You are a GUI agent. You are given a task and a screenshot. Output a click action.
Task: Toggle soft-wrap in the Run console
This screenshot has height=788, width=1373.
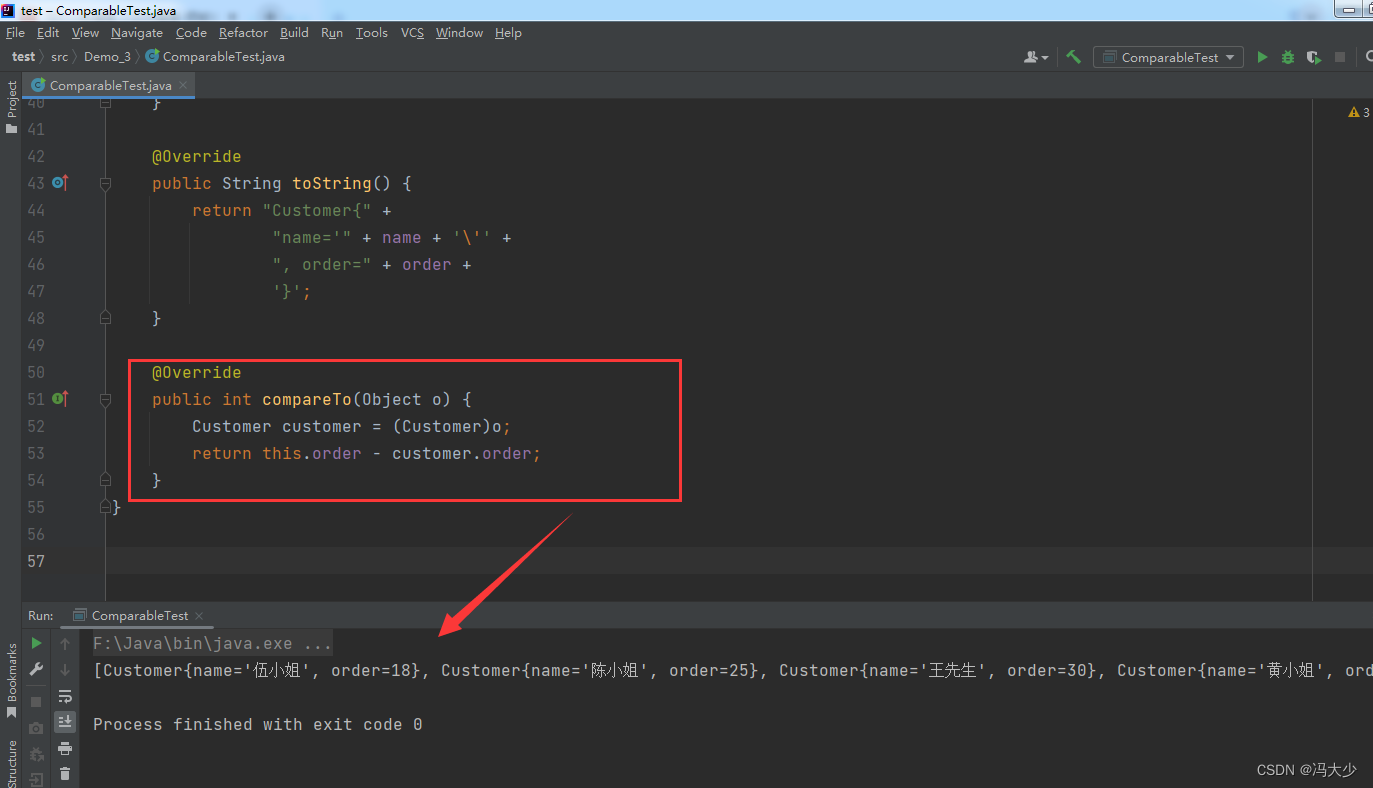point(65,696)
